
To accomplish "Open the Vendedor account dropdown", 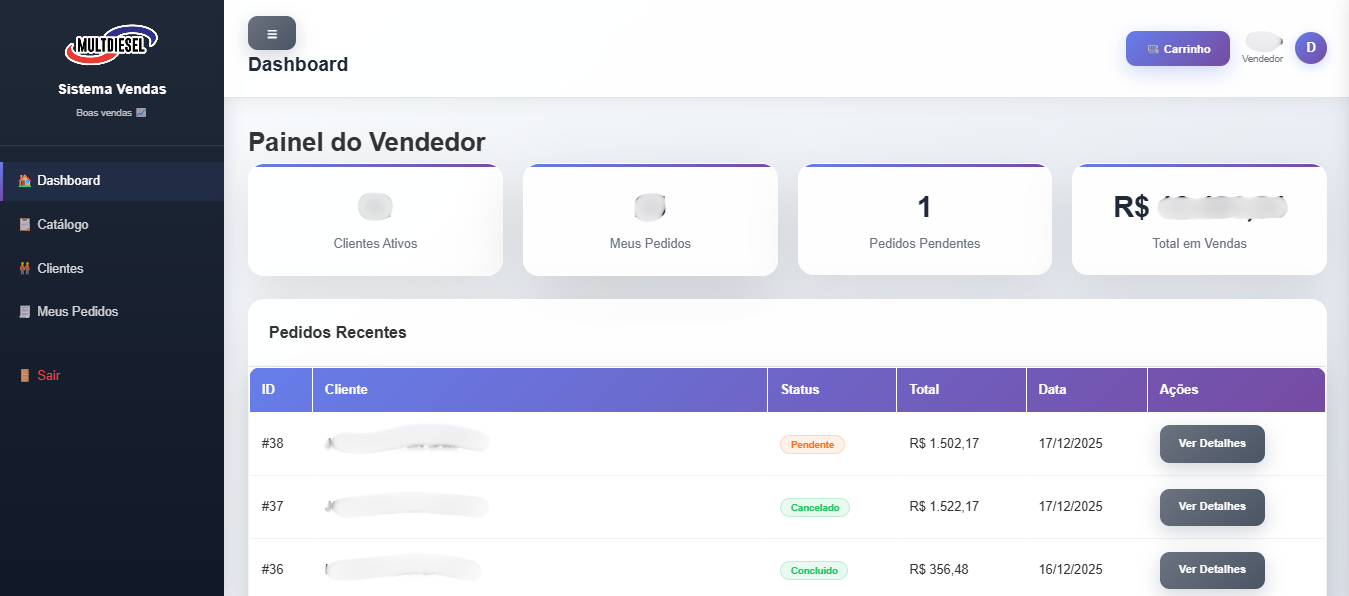I will coord(1262,47).
